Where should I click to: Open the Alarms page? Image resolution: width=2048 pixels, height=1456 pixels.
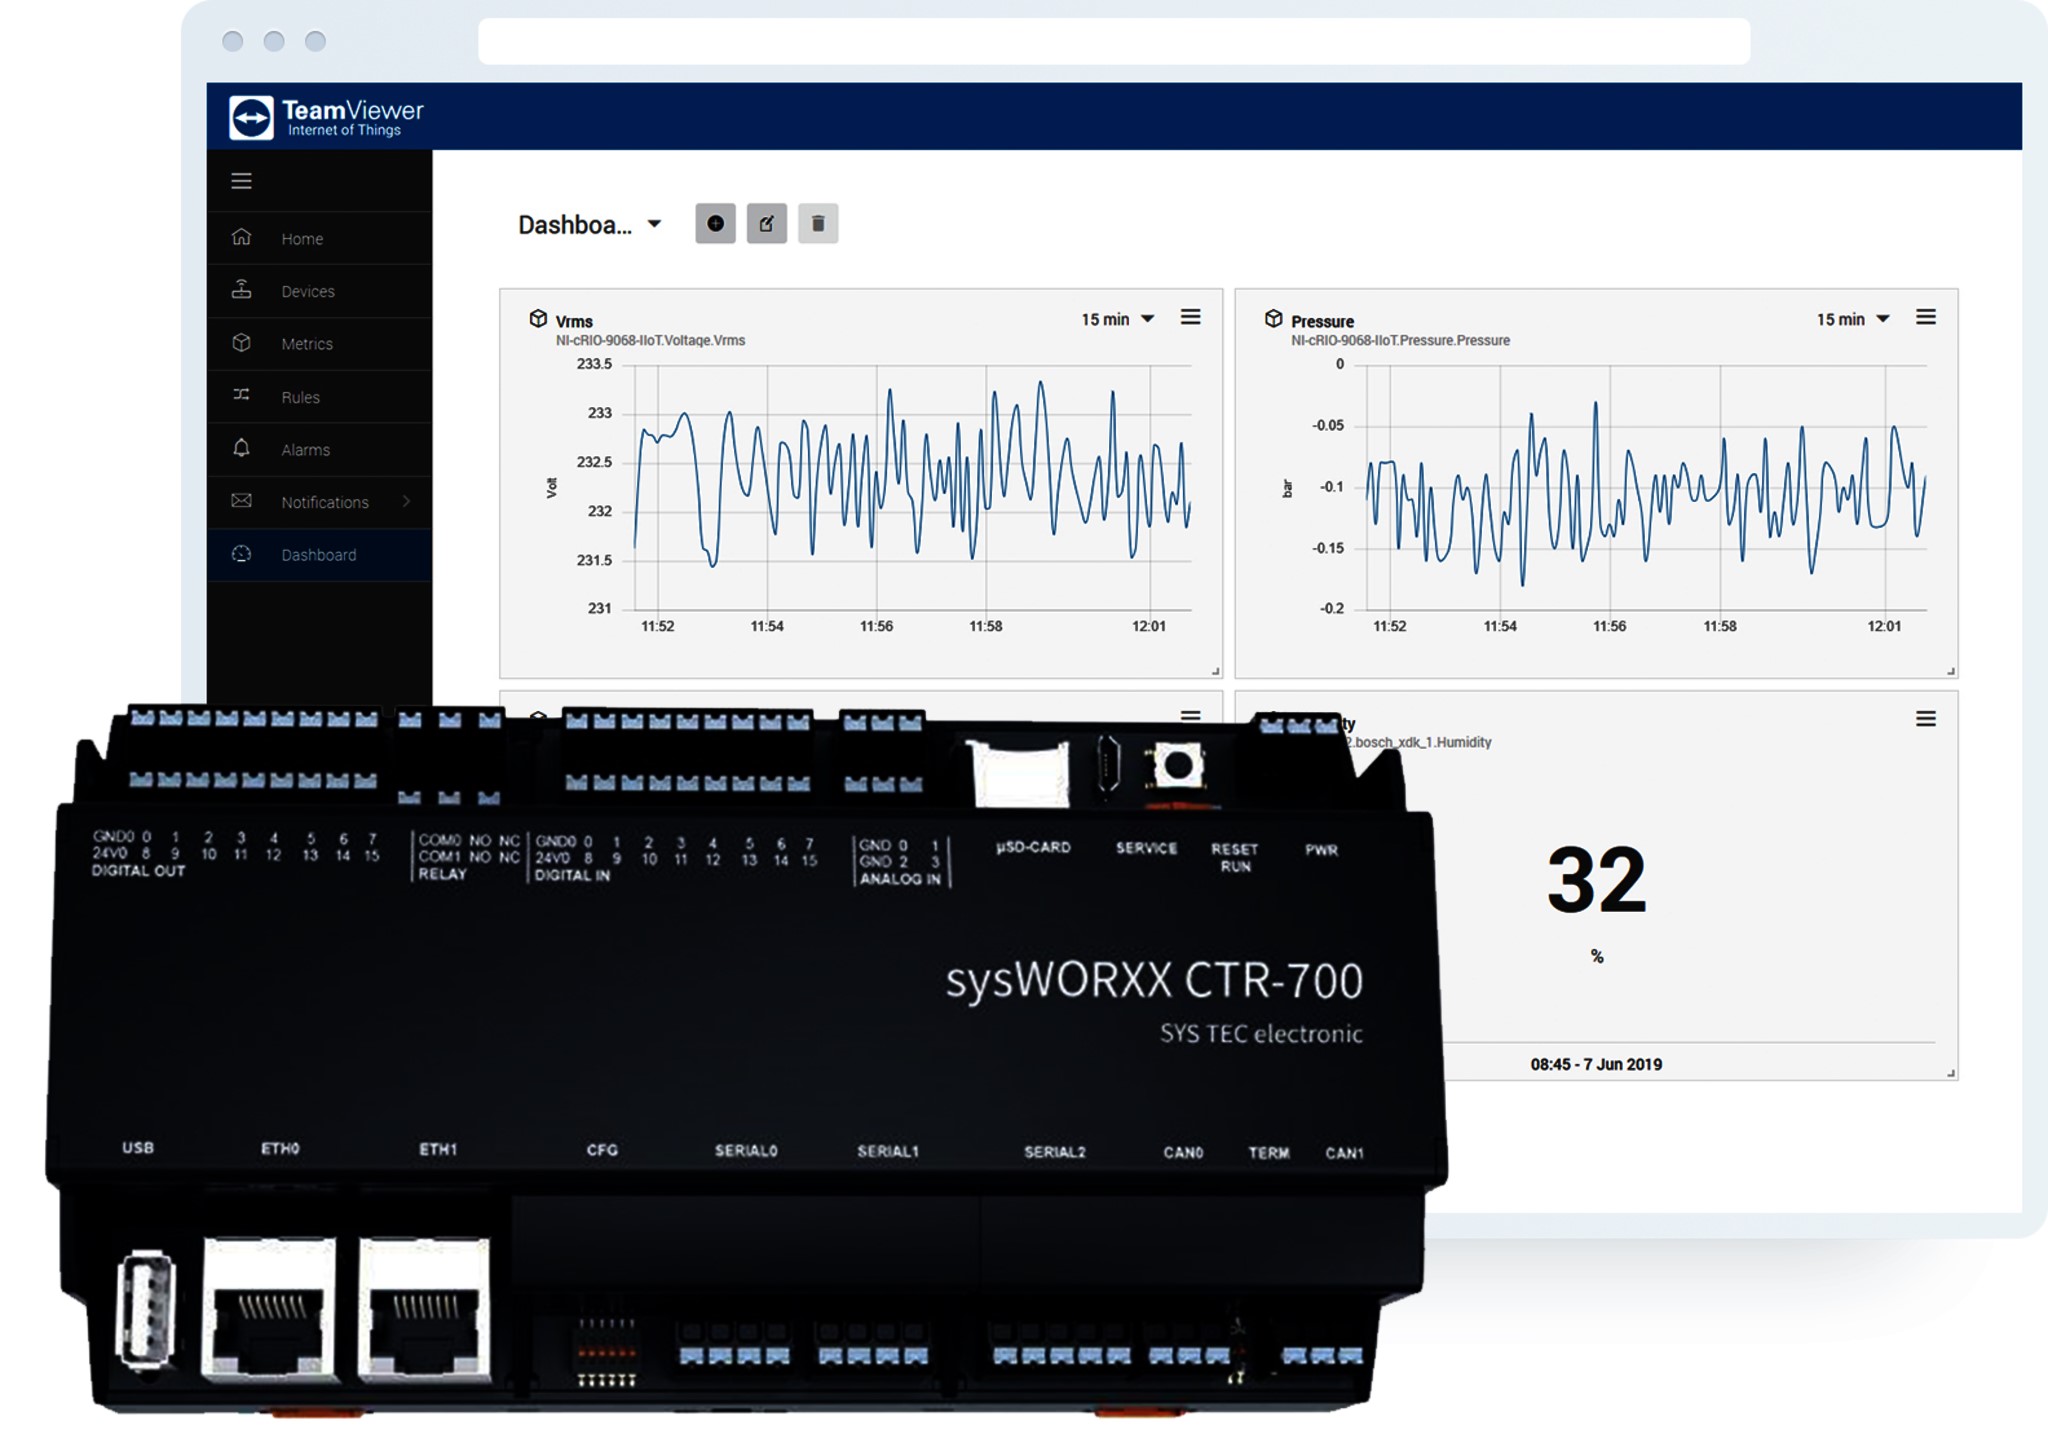320,450
